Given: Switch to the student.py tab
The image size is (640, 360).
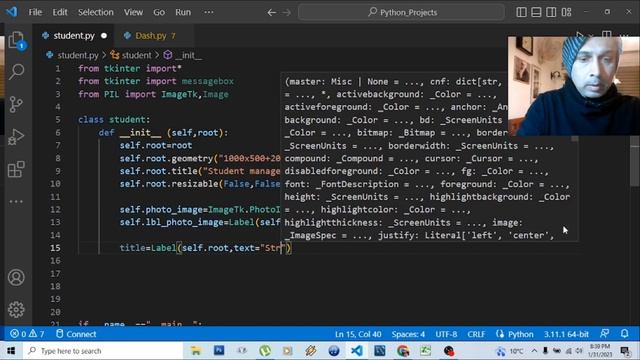Looking at the screenshot, I should tap(73, 36).
